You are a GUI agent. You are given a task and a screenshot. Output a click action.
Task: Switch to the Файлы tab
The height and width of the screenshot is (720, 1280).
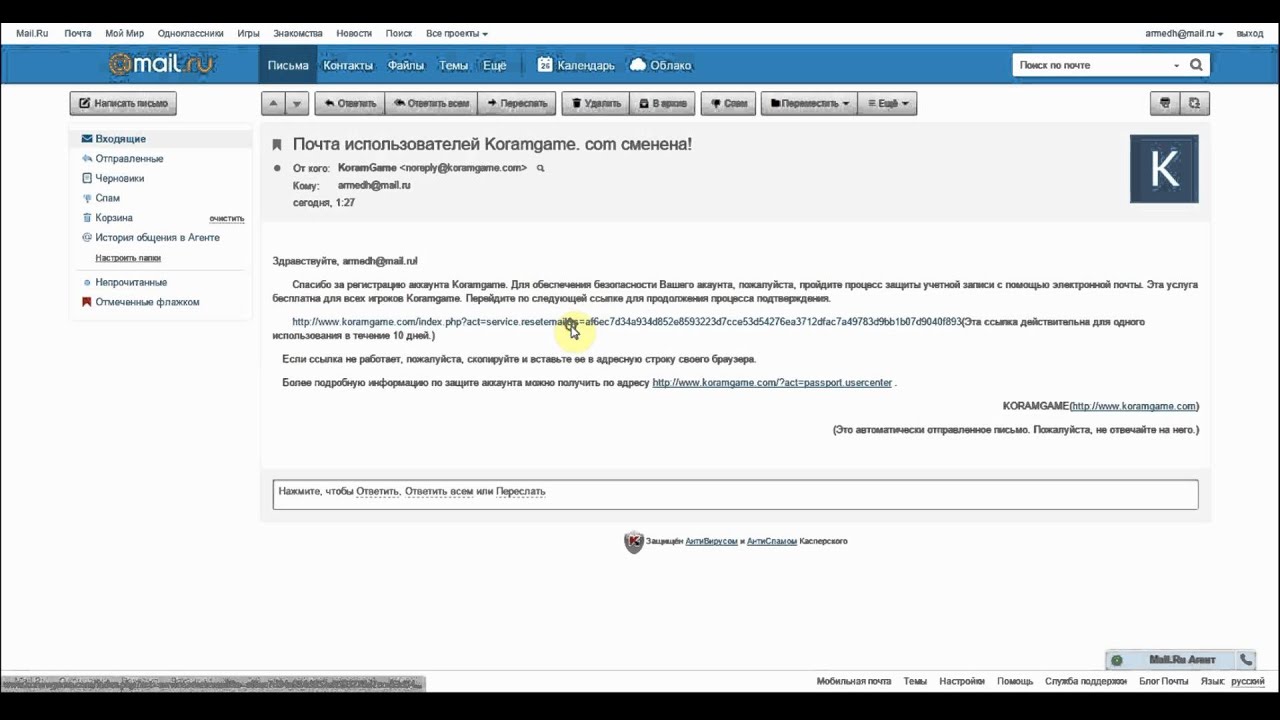406,65
